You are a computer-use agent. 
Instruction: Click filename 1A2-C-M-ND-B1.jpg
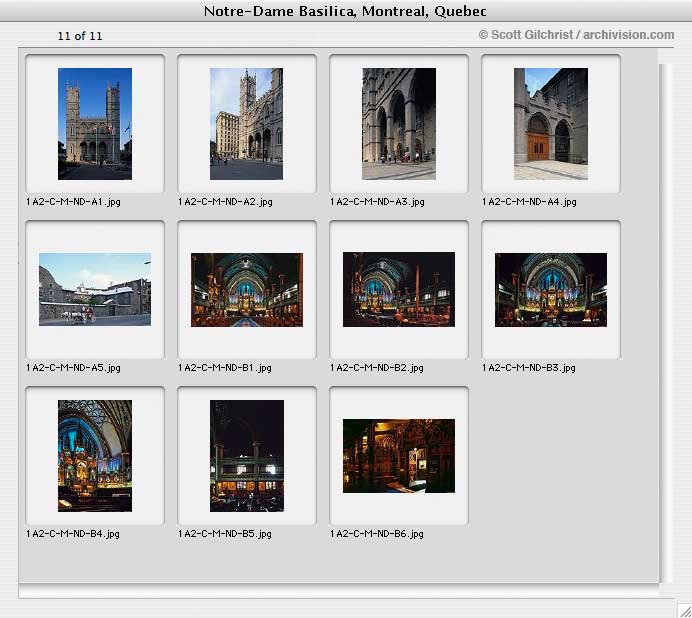pos(225,368)
